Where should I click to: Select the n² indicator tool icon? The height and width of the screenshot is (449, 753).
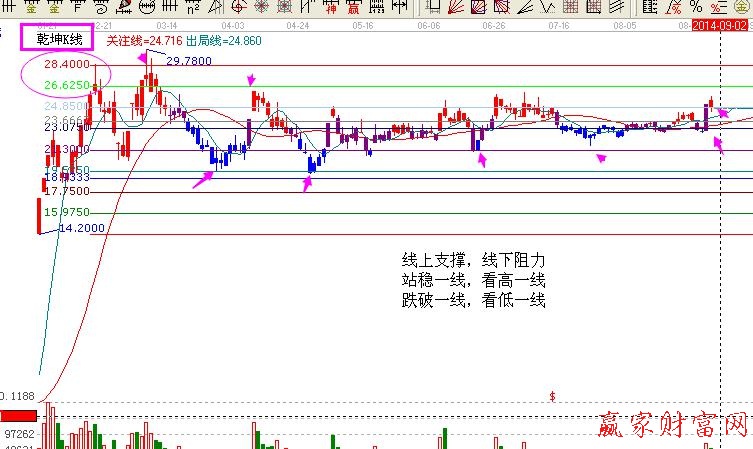pyautogui.click(x=193, y=7)
